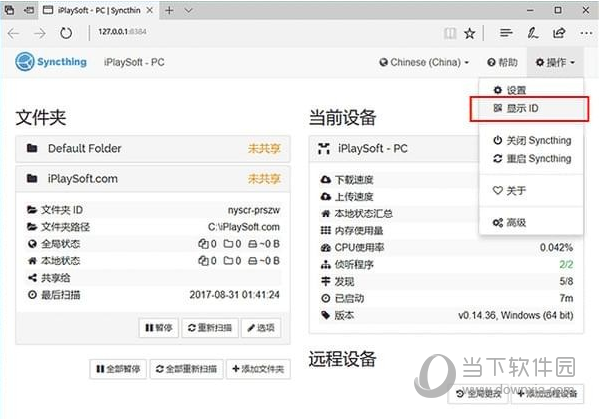Go back in browser
Screen dimensions: 599x419
(x=13, y=34)
